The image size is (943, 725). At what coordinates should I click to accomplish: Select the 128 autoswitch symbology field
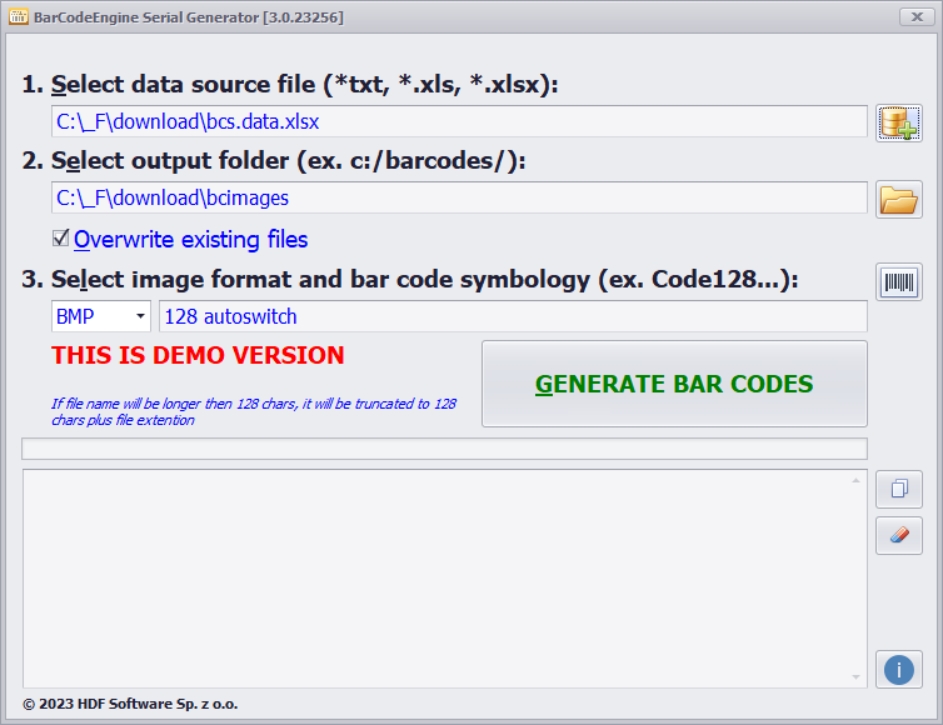[x=512, y=317]
